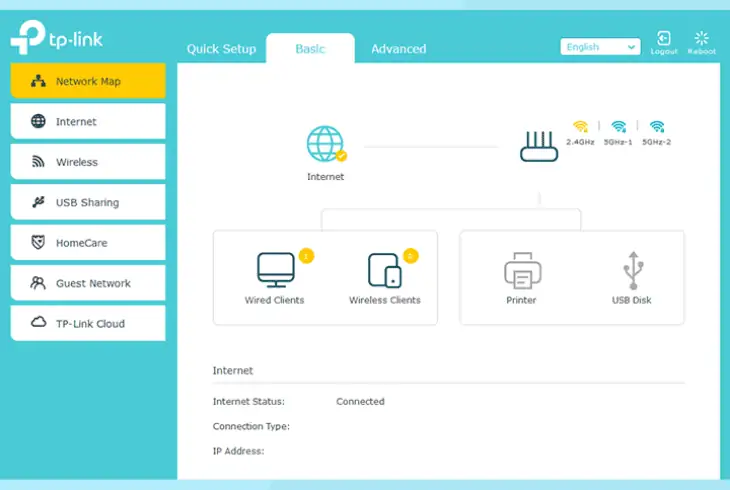The width and height of the screenshot is (730, 490).
Task: Select the Internet globe in network map
Action: (x=325, y=144)
